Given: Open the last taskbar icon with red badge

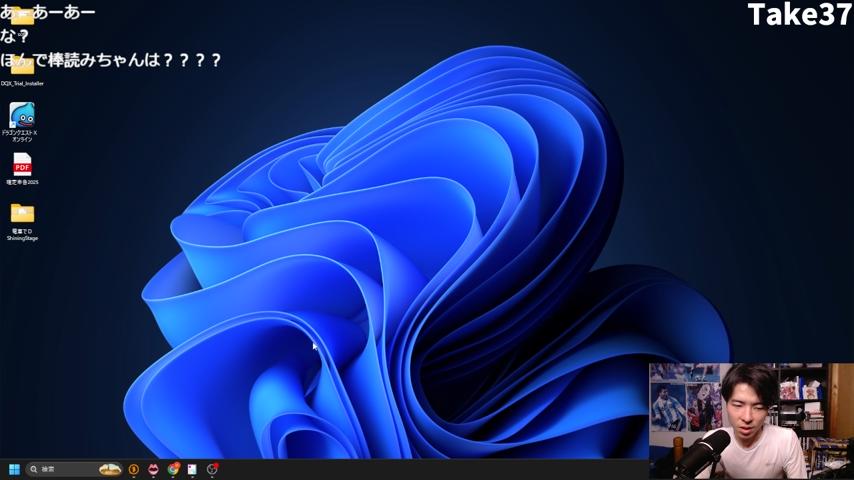Looking at the screenshot, I should (x=212, y=469).
